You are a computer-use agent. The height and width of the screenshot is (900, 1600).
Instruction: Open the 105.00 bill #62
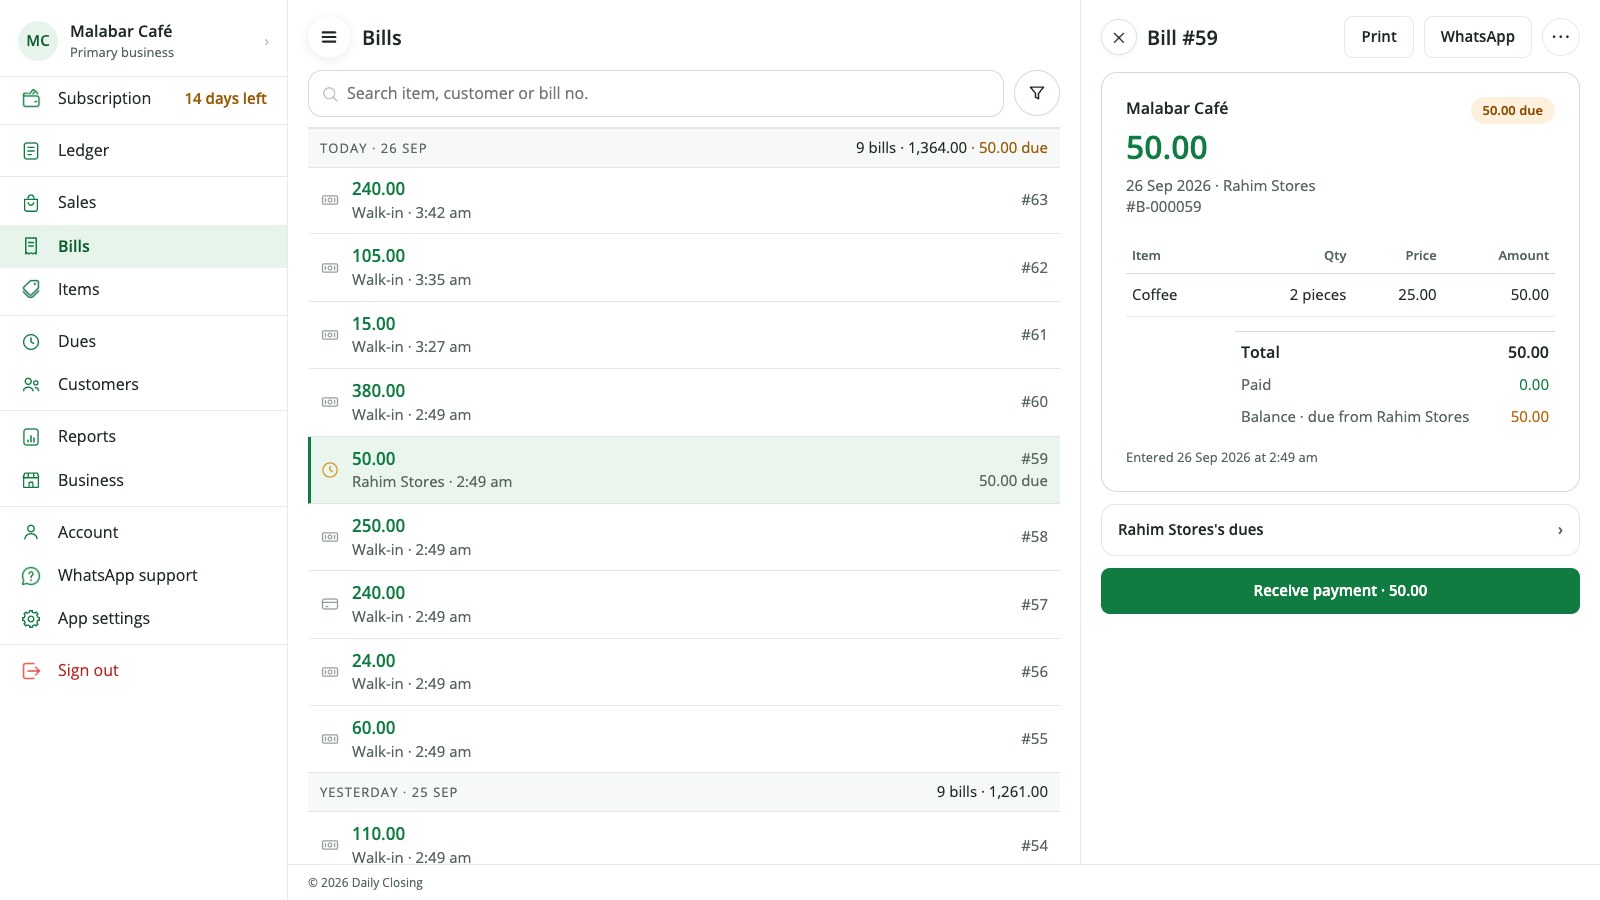[x=684, y=268]
